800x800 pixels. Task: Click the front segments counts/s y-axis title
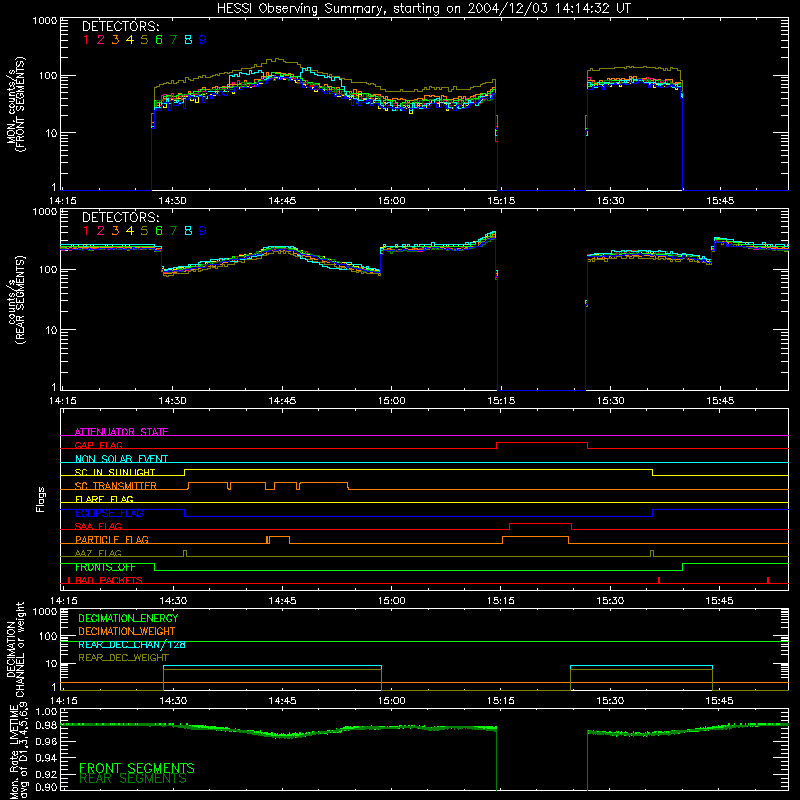tap(16, 104)
